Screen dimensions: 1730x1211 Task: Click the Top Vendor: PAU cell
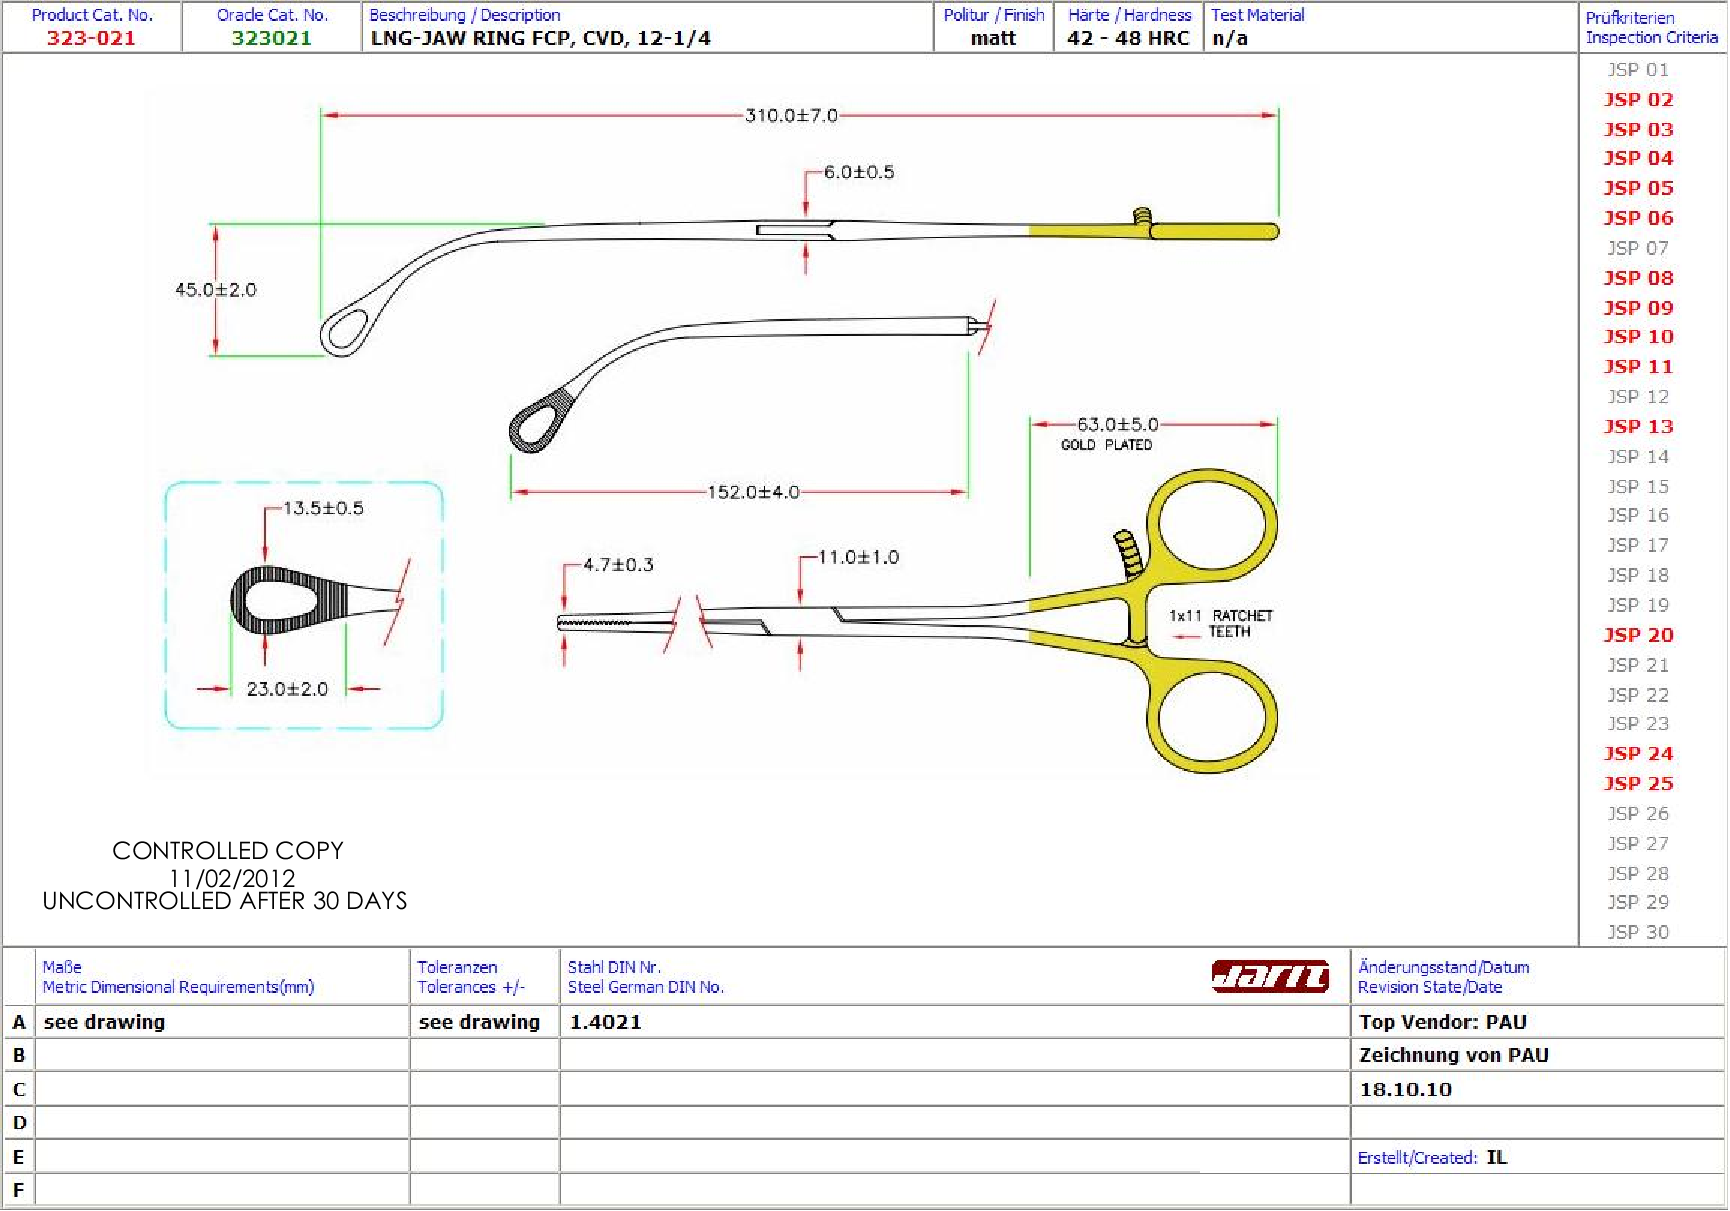[x=1442, y=1022]
